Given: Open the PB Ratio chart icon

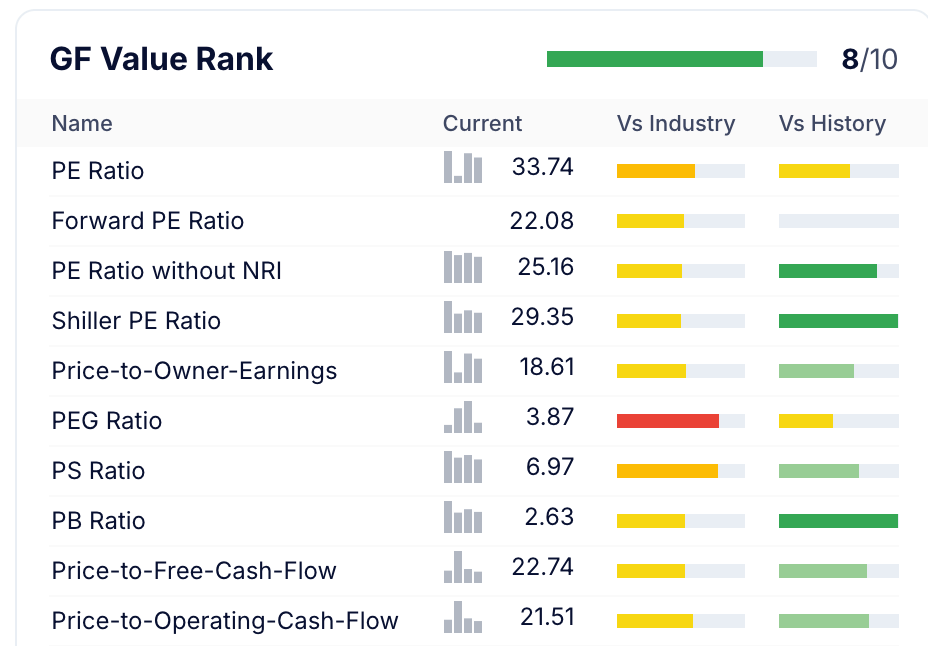Looking at the screenshot, I should point(463,517).
